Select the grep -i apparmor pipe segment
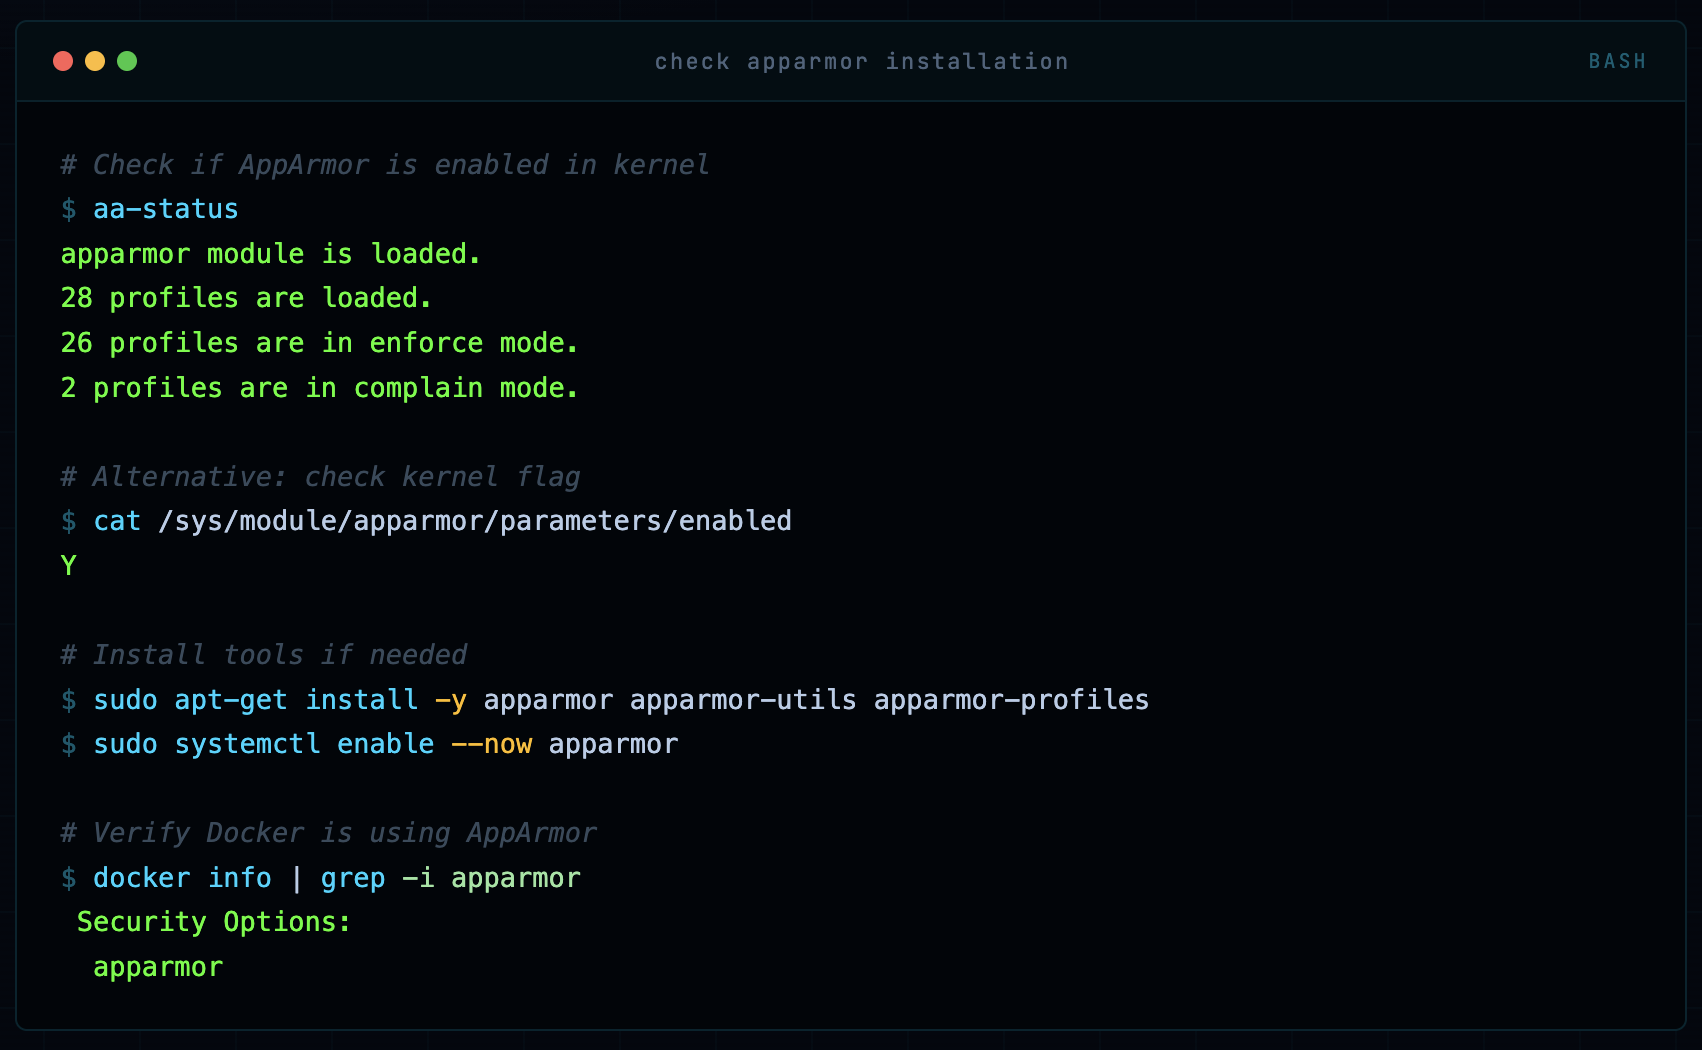Viewport: 1702px width, 1050px height. pos(450,878)
